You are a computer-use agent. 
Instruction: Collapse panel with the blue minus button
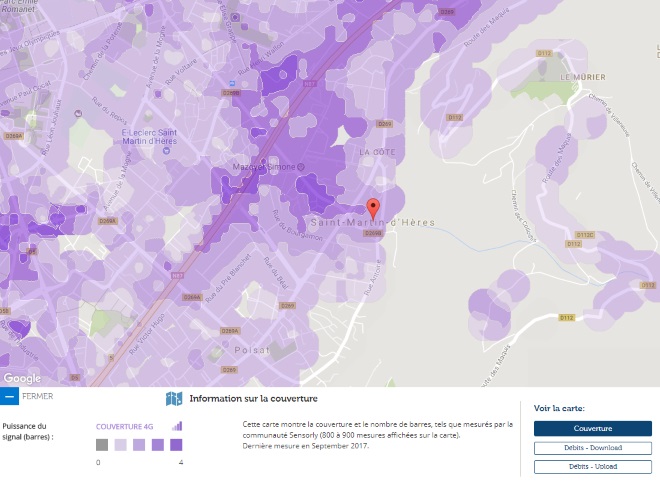point(9,396)
